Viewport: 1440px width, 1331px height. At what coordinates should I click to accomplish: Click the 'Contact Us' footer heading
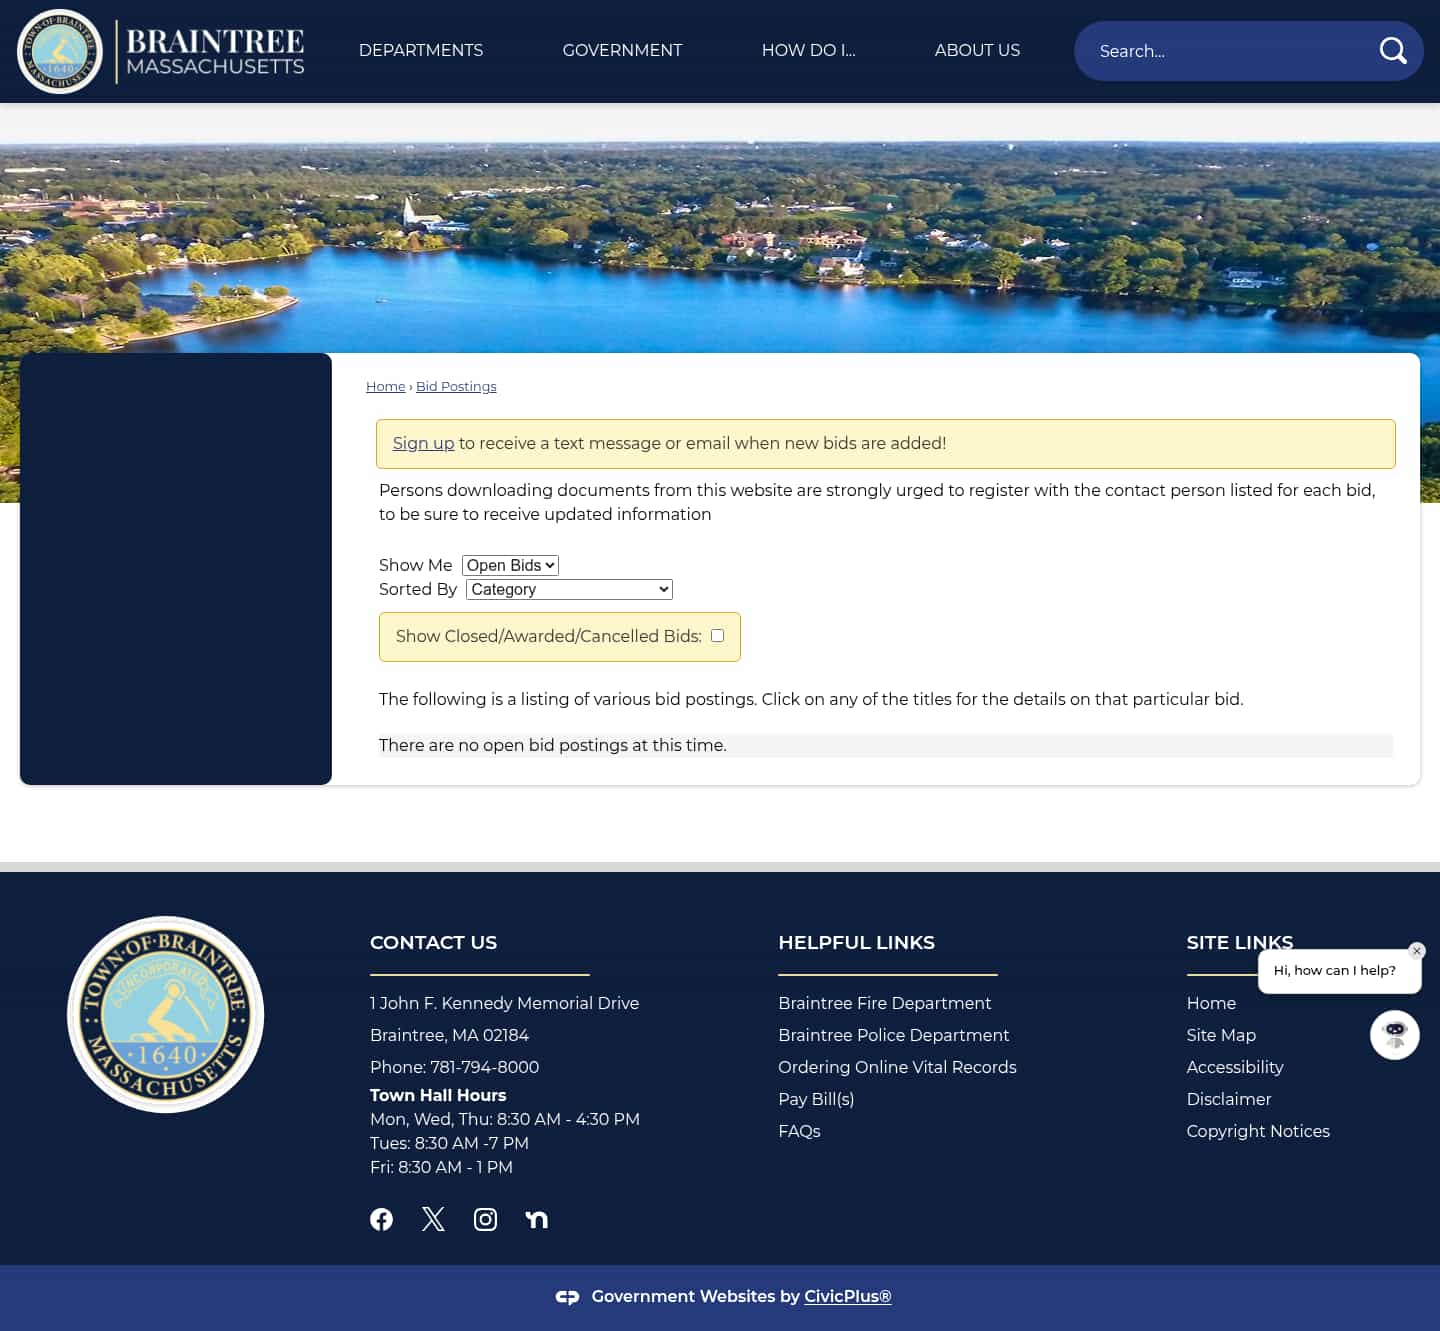click(433, 942)
